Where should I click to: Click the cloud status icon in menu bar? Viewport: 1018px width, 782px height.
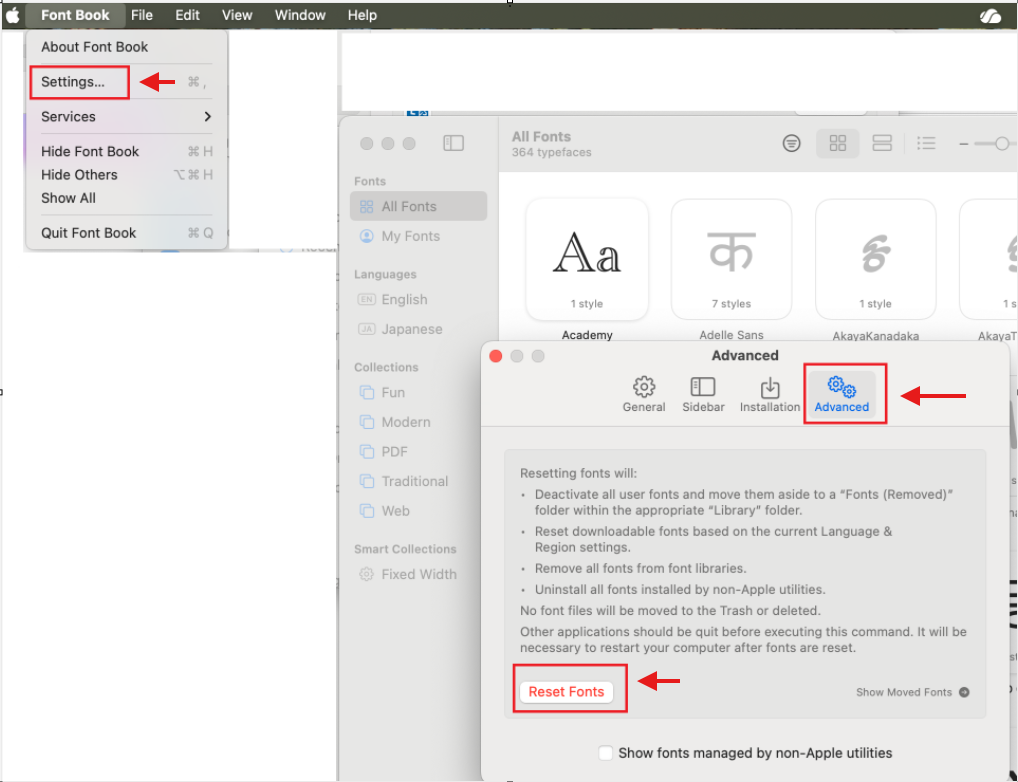[991, 16]
